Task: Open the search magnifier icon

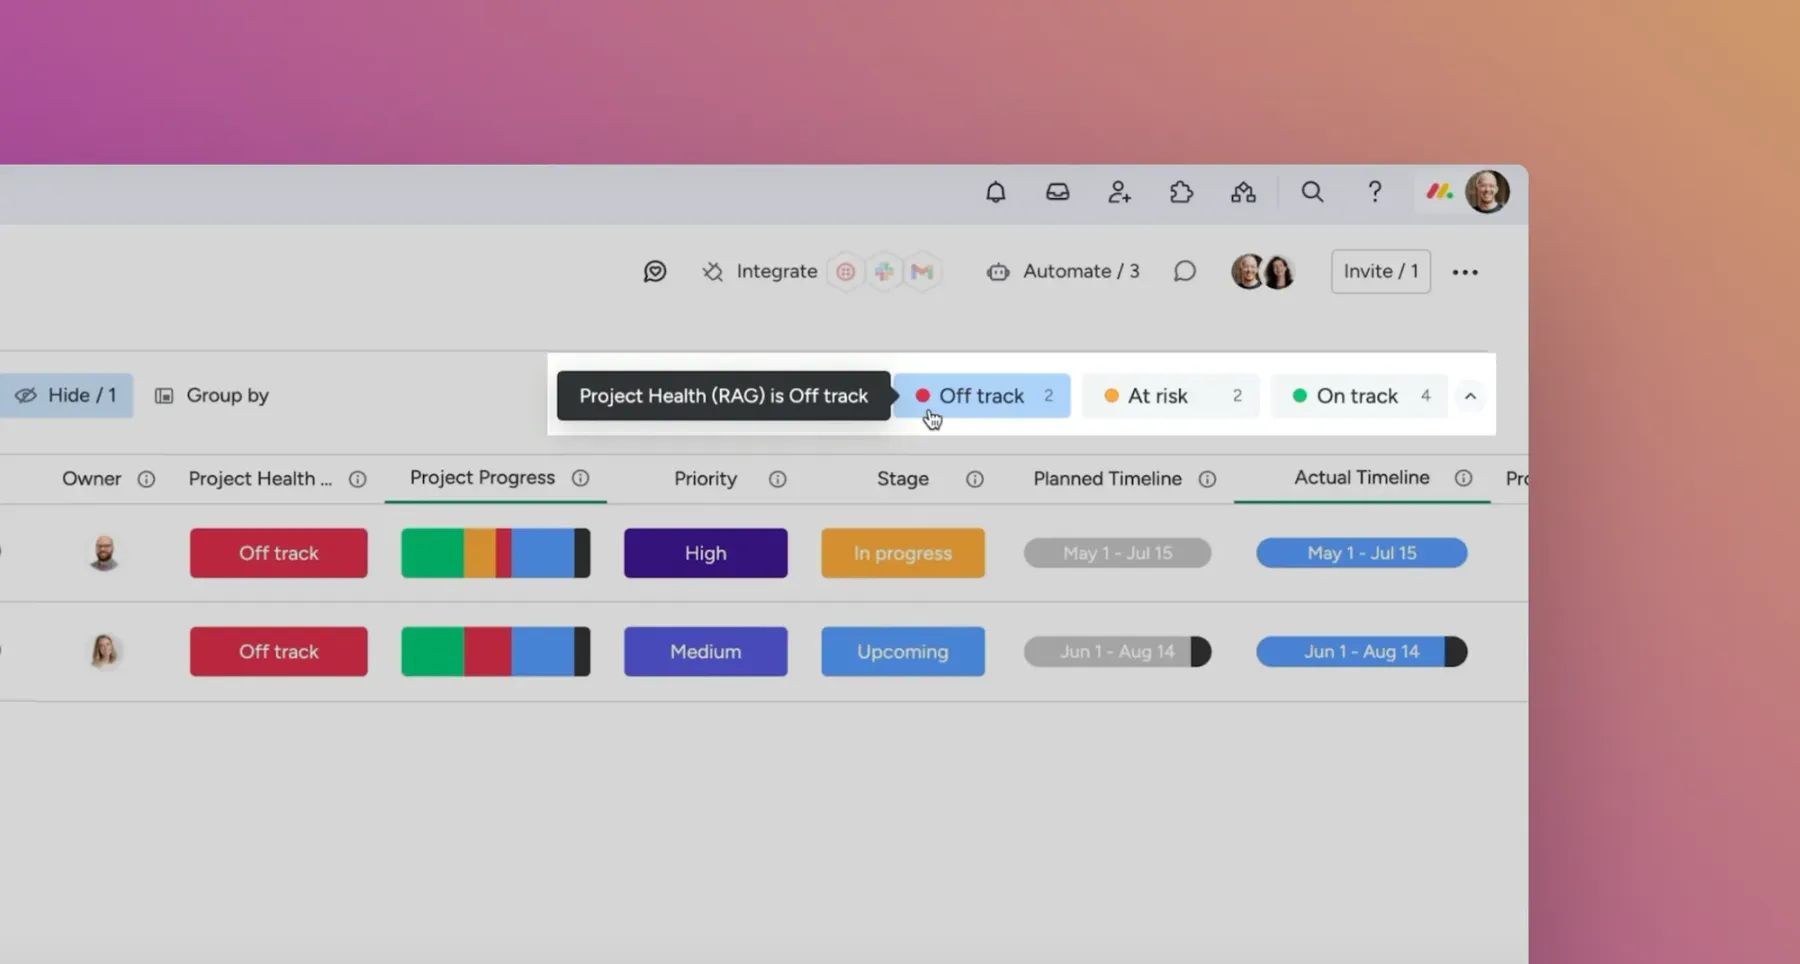Action: tap(1312, 192)
